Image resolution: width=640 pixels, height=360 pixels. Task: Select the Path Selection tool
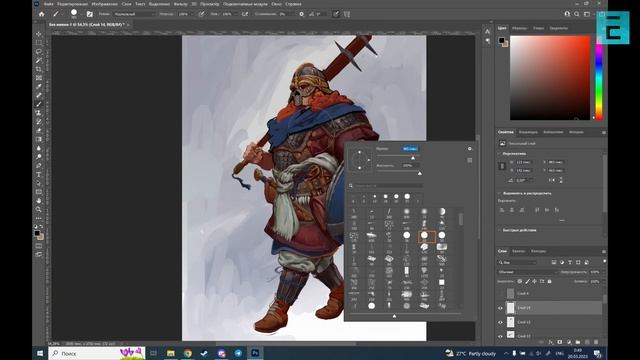point(39,183)
